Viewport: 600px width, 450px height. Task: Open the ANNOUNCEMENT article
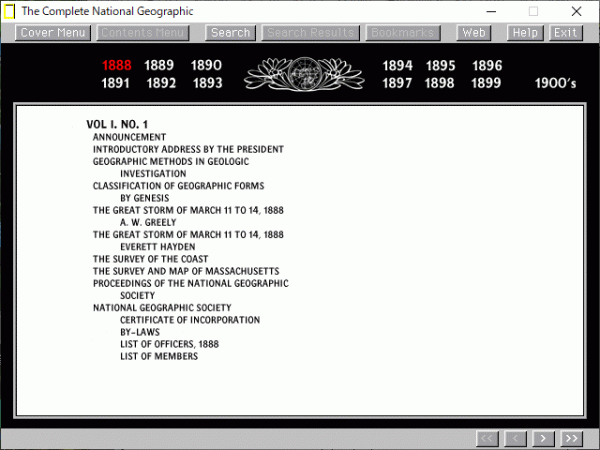click(x=129, y=137)
